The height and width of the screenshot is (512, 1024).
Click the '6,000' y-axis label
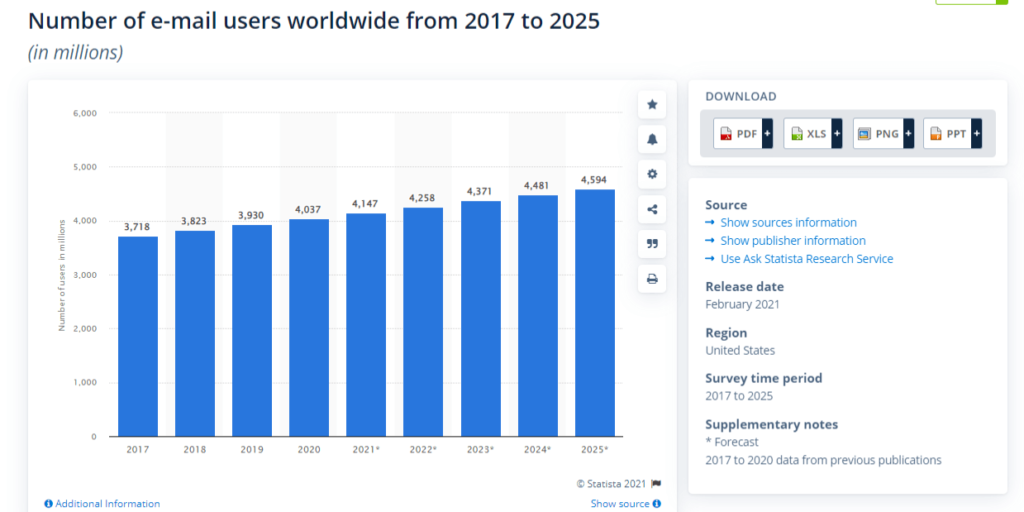pyautogui.click(x=84, y=113)
